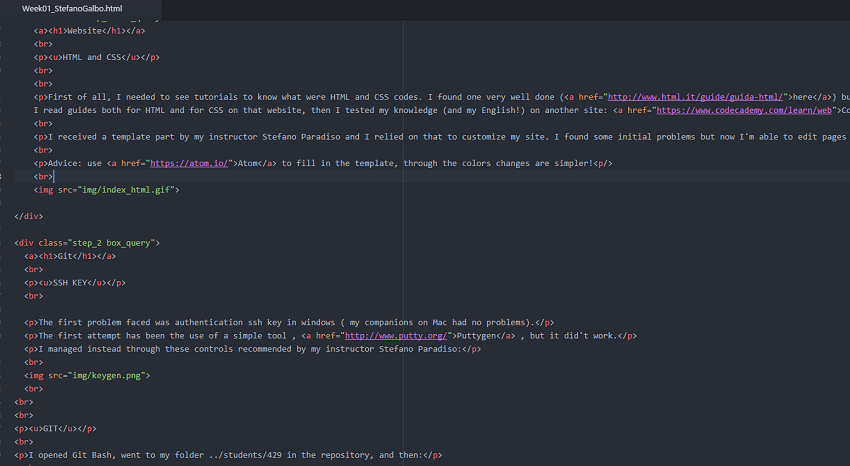Open the putty.org URL link
Screen dimensions: 850x466
point(396,336)
